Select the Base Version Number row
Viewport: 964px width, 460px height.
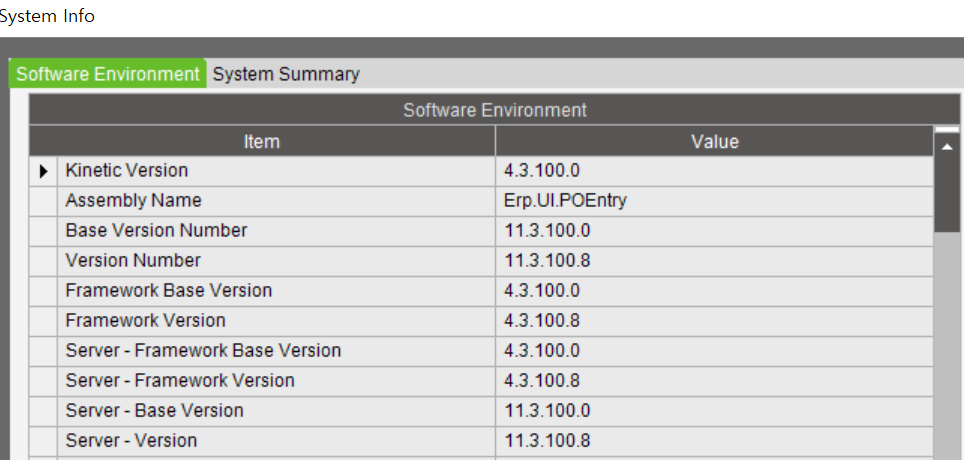[x=481, y=231]
